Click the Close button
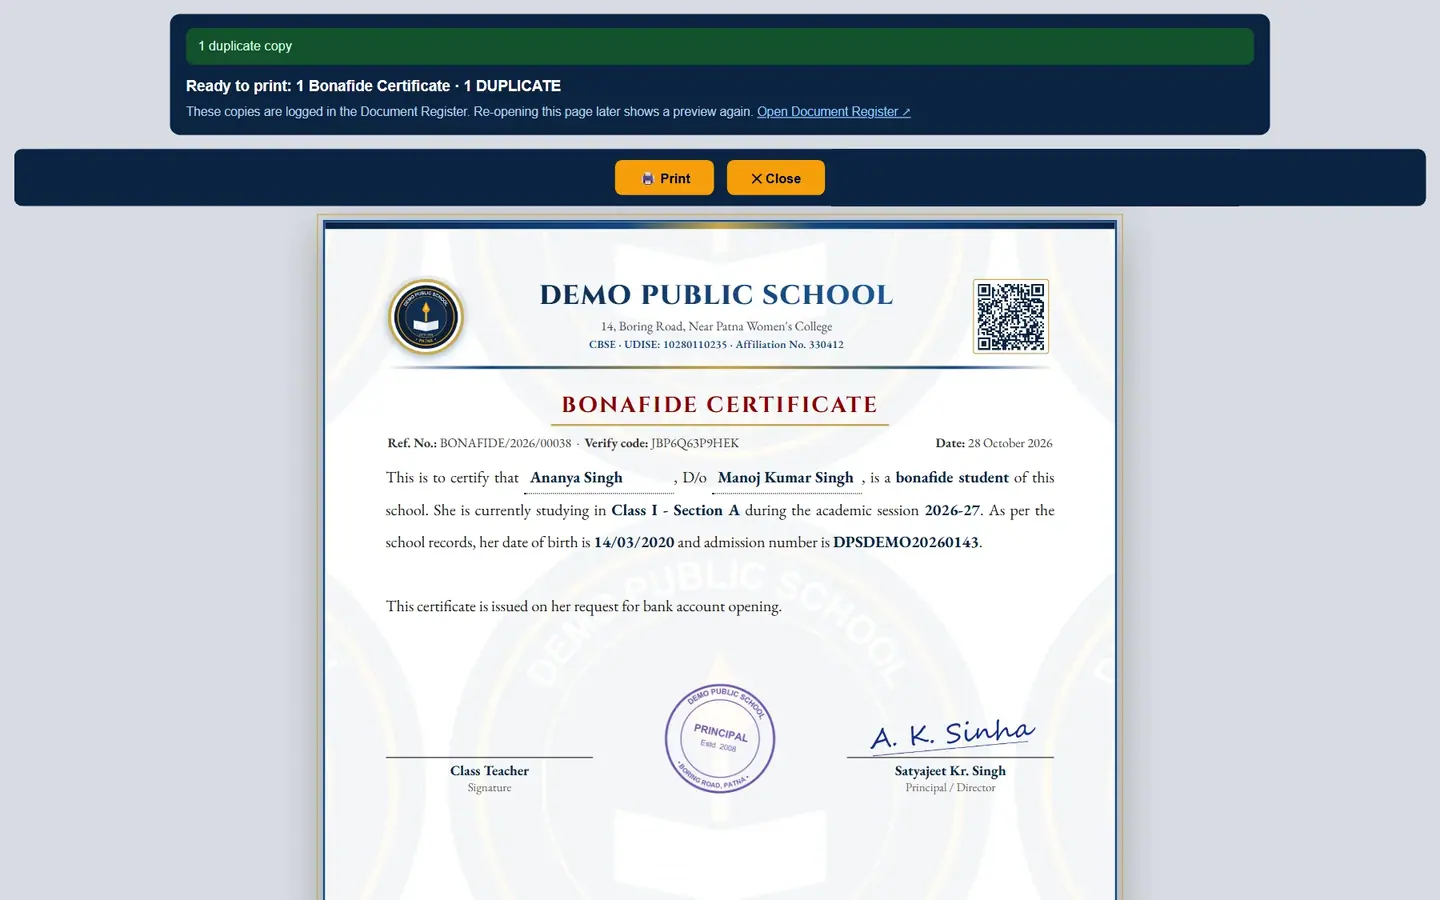The height and width of the screenshot is (900, 1440). [x=776, y=178]
